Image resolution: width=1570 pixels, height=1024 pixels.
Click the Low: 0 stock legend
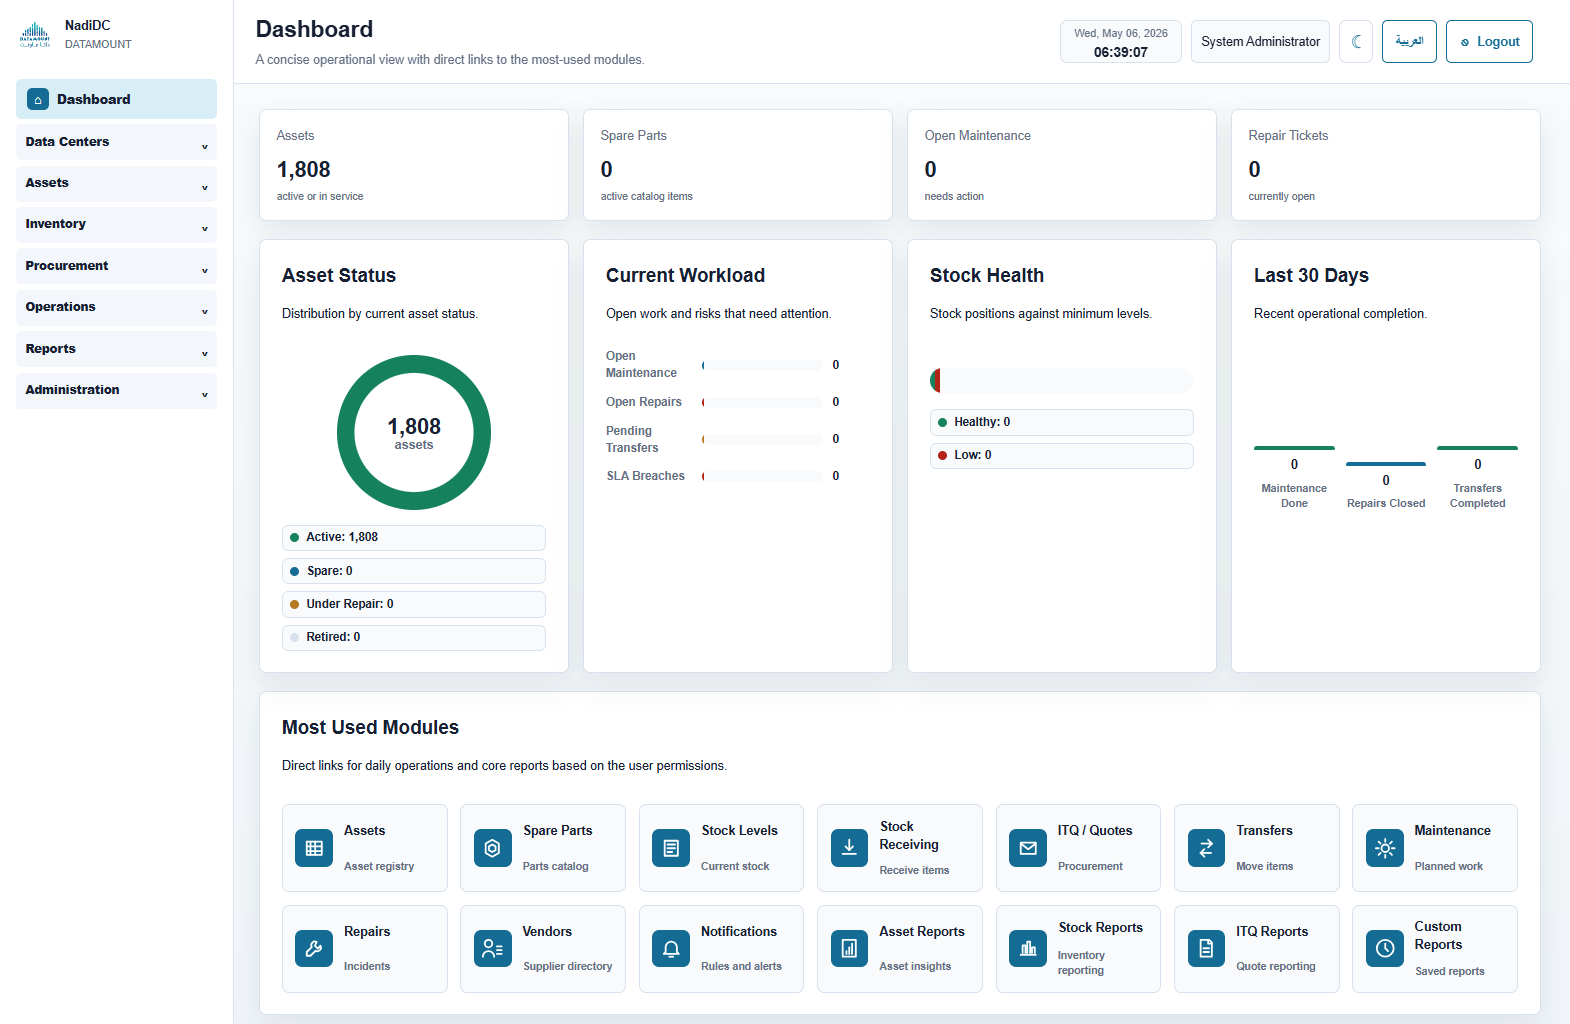pos(1062,455)
